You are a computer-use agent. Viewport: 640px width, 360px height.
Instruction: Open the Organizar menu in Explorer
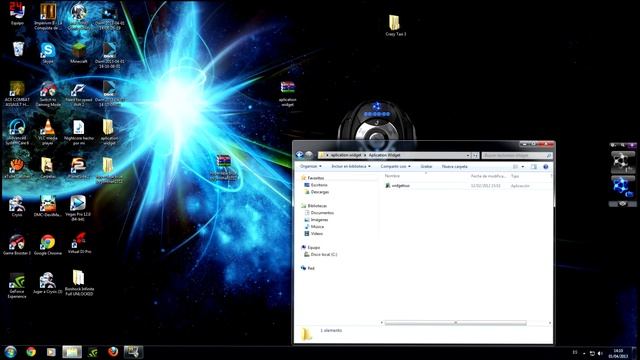tap(311, 167)
